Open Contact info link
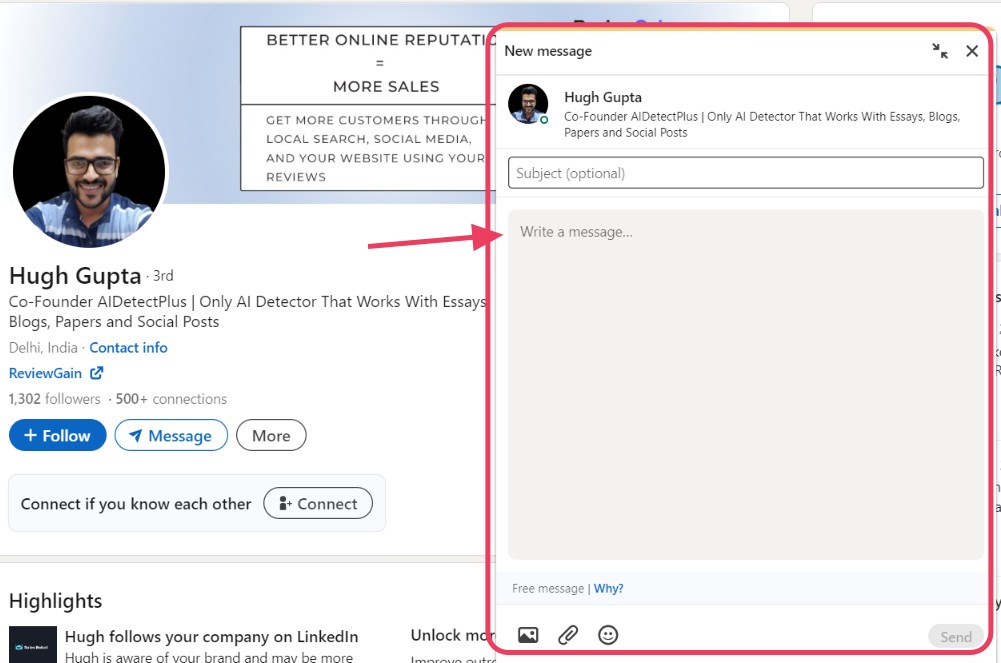The height and width of the screenshot is (663, 1001). coord(128,348)
